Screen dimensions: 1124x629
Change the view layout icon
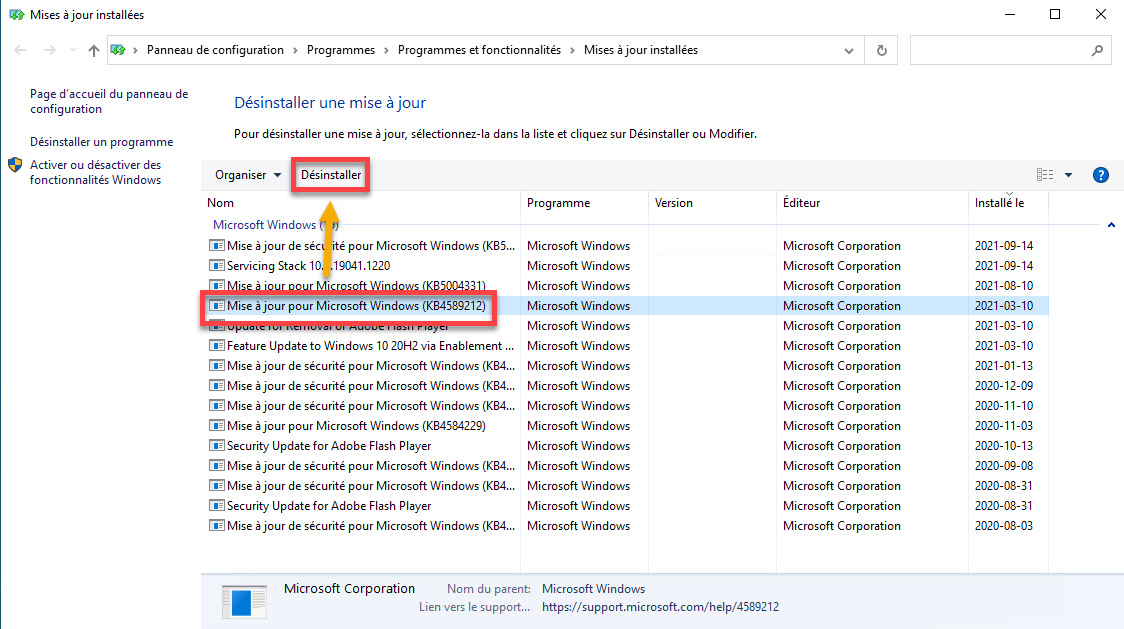[1045, 175]
